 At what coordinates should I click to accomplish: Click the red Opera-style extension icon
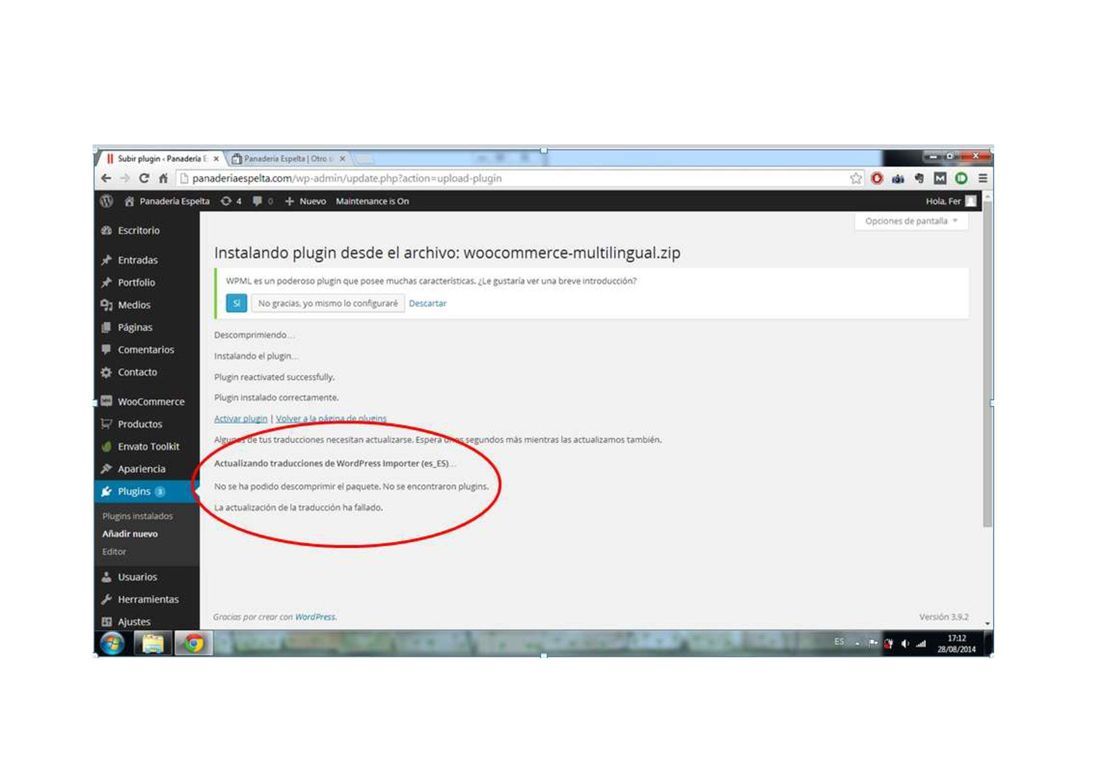click(x=877, y=179)
